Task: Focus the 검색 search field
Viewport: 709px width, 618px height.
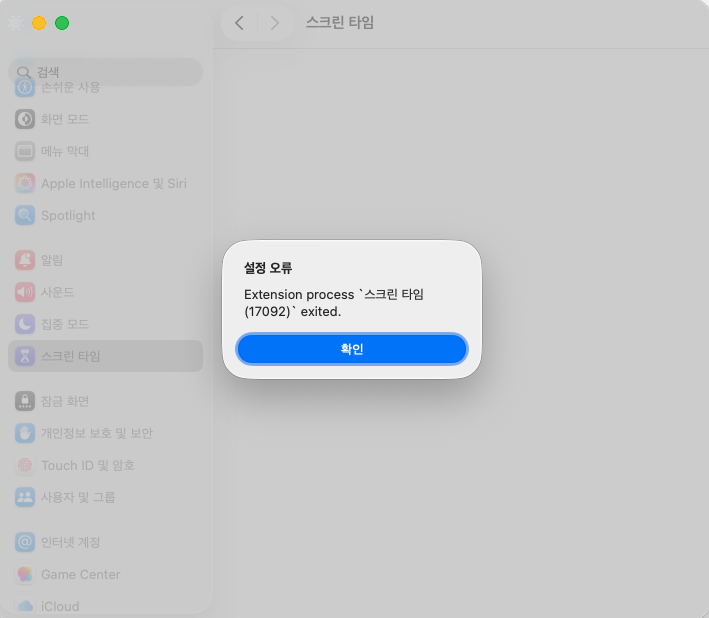Action: [110, 72]
